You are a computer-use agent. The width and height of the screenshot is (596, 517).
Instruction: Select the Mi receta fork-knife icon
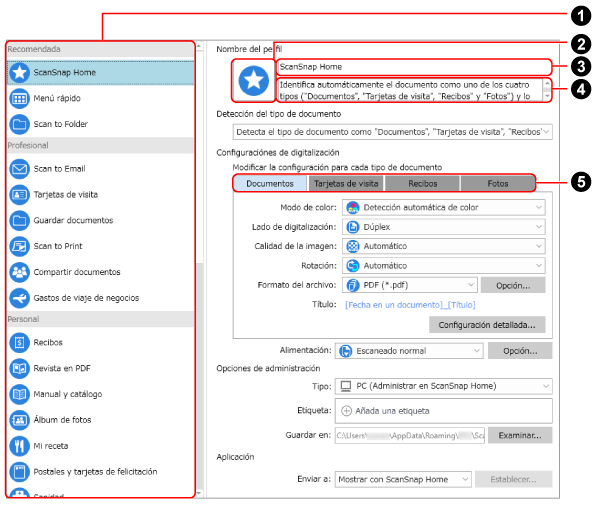(x=19, y=446)
